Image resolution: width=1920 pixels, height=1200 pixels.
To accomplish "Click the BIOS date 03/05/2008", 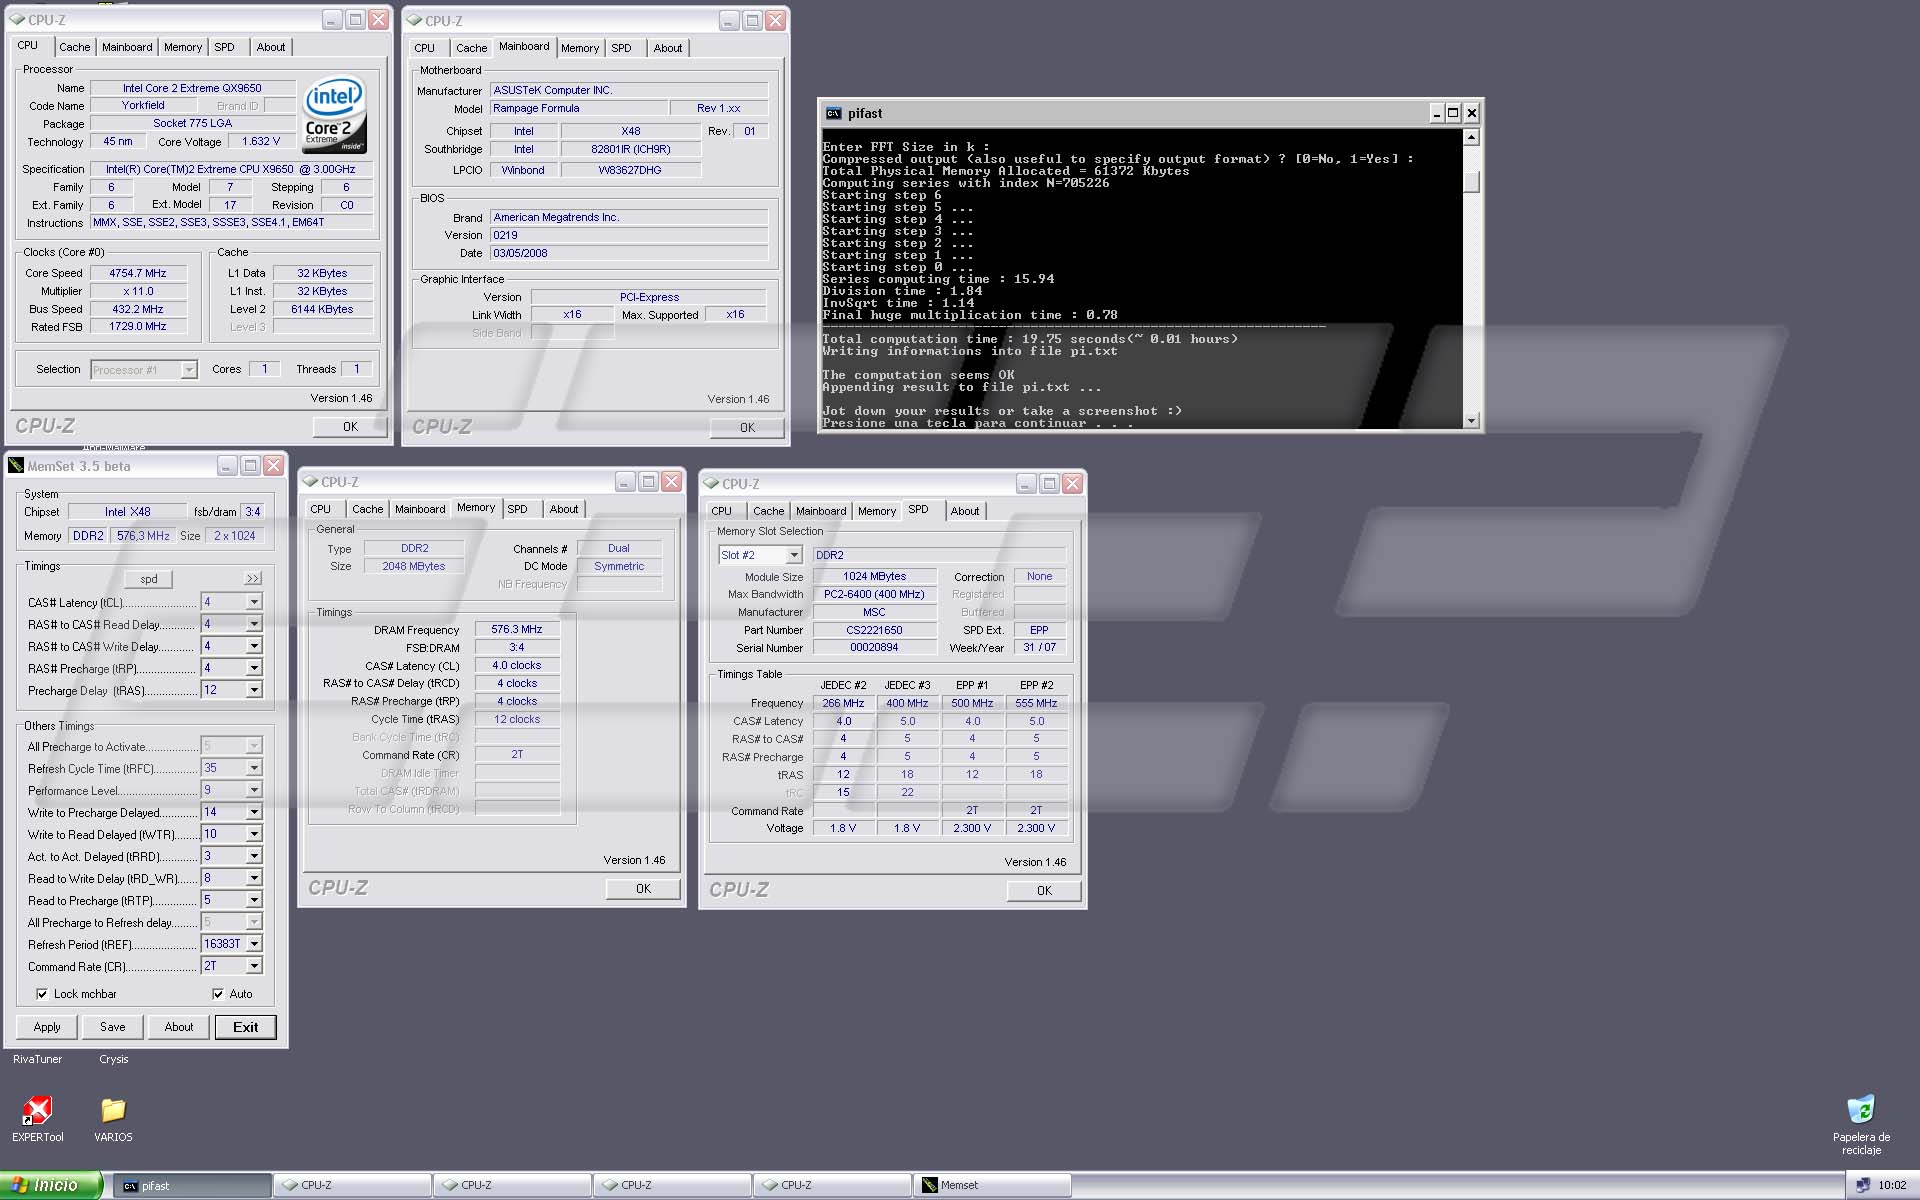I will (629, 253).
